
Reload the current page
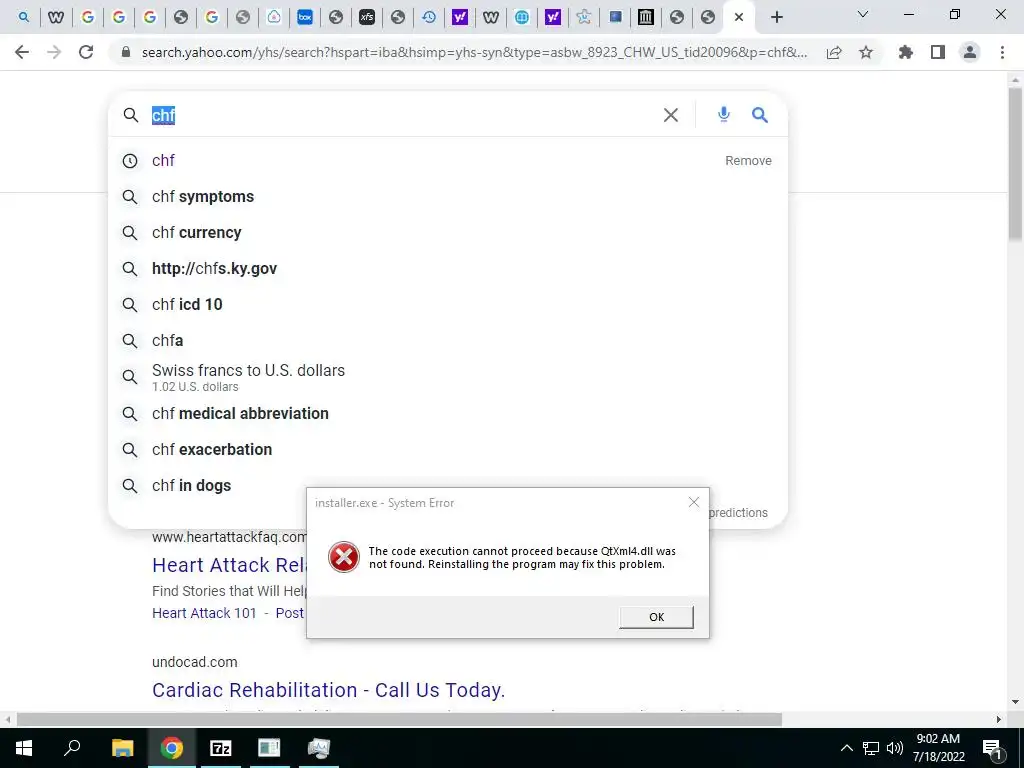86,52
